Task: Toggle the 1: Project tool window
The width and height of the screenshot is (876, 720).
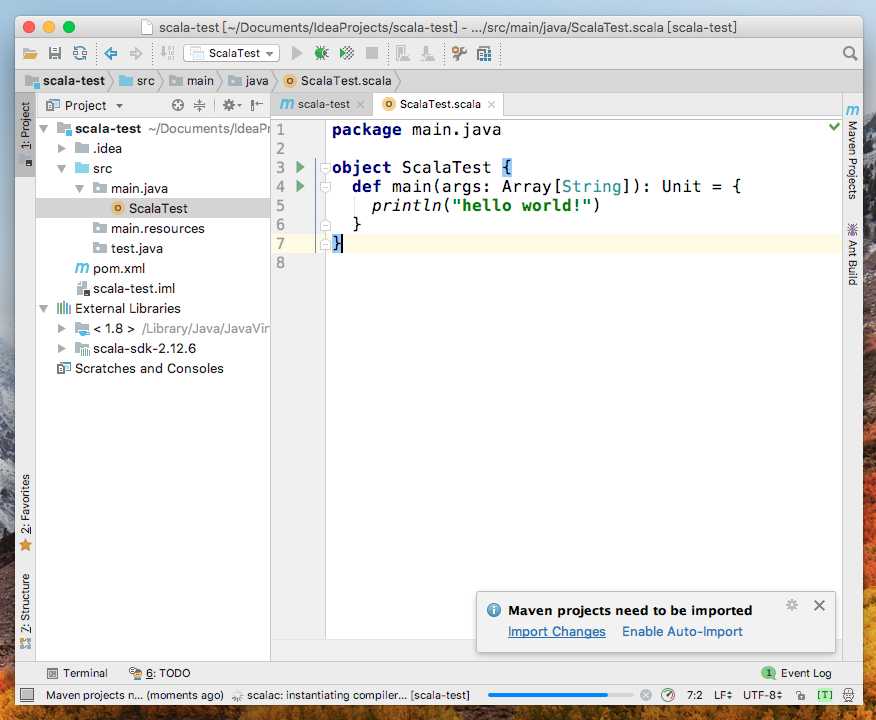Action: pos(26,133)
